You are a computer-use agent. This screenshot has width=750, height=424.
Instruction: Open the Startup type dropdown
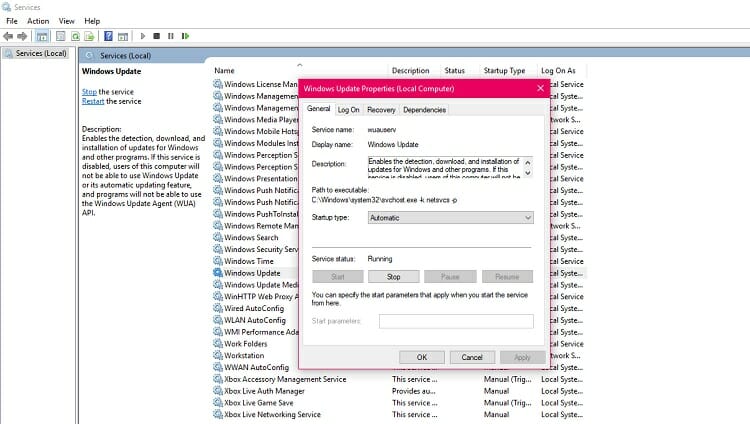coord(451,218)
